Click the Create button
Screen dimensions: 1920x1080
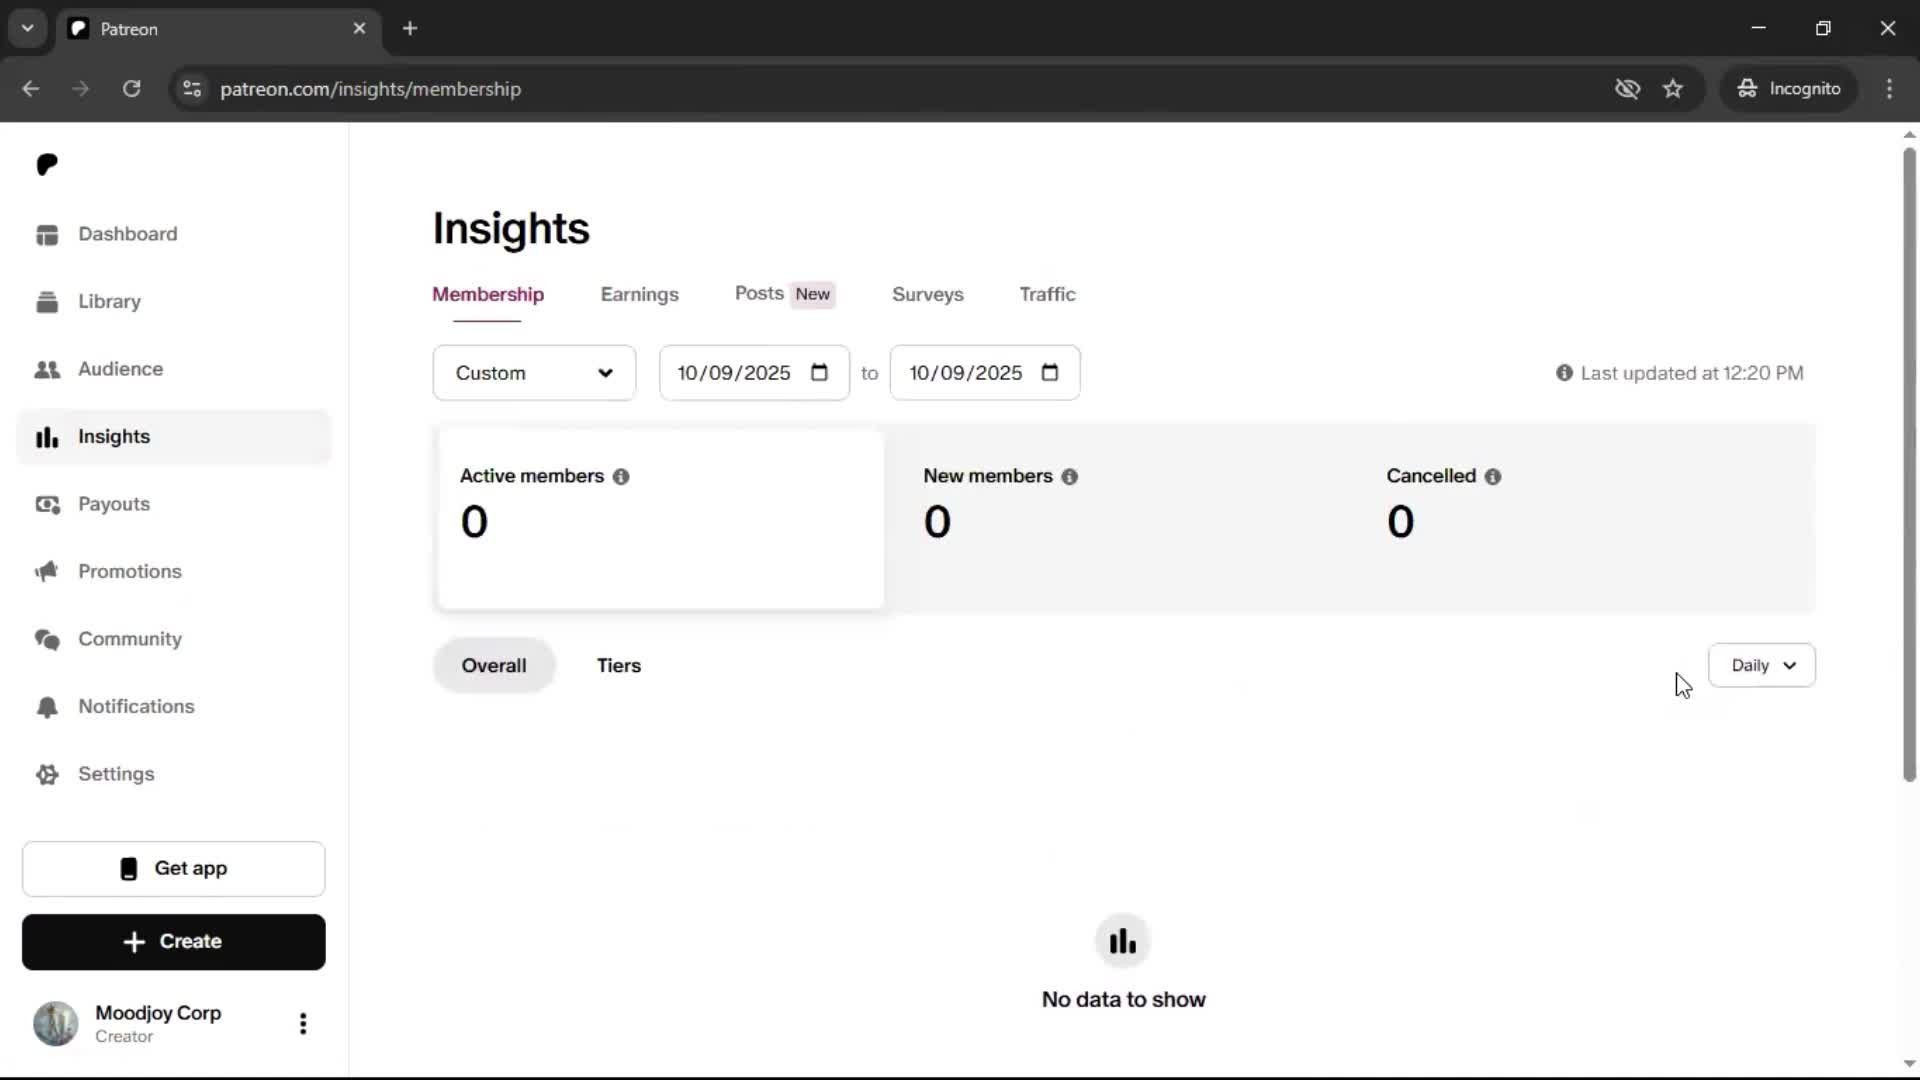click(174, 942)
